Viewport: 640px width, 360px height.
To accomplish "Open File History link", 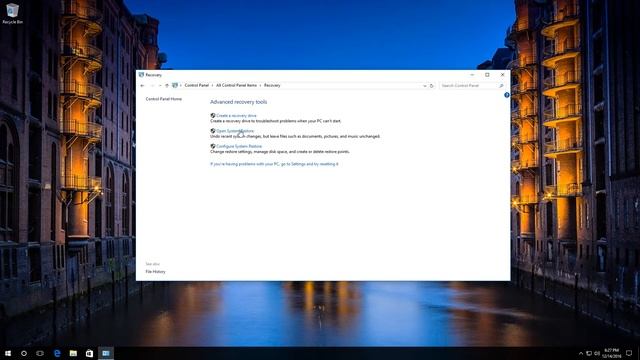I will (x=156, y=272).
